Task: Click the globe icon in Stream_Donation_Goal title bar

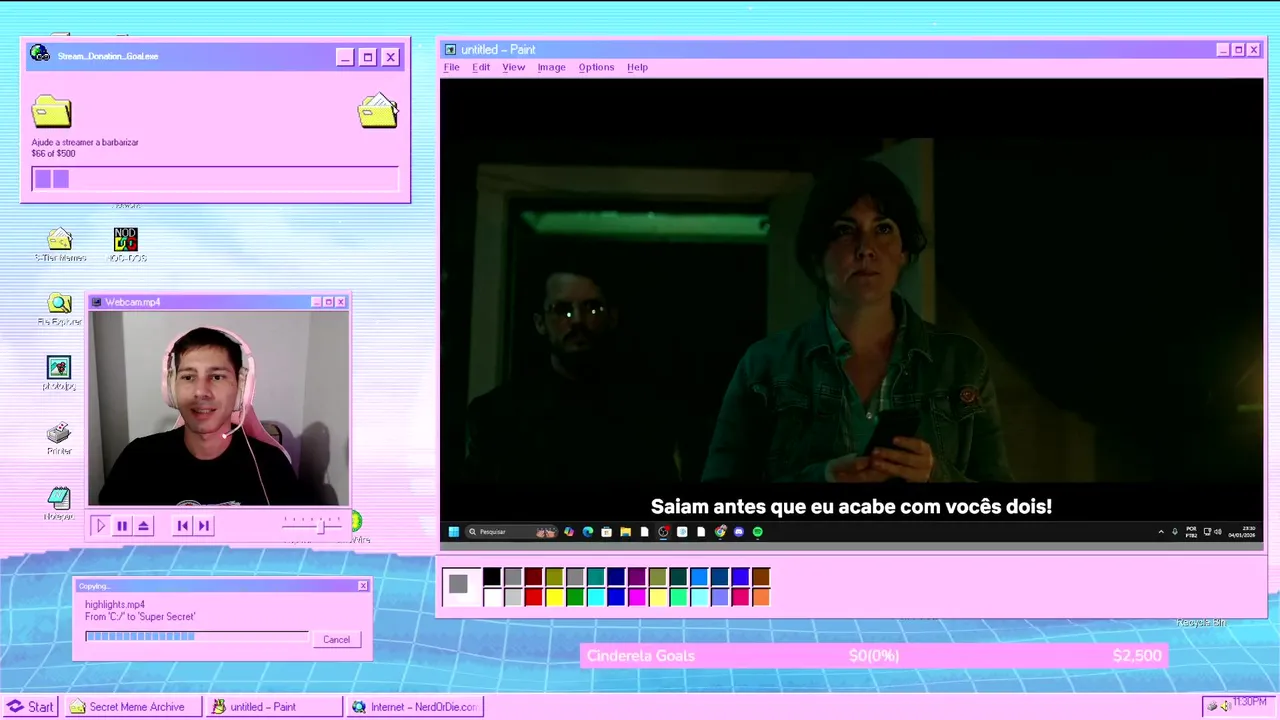Action: point(39,54)
